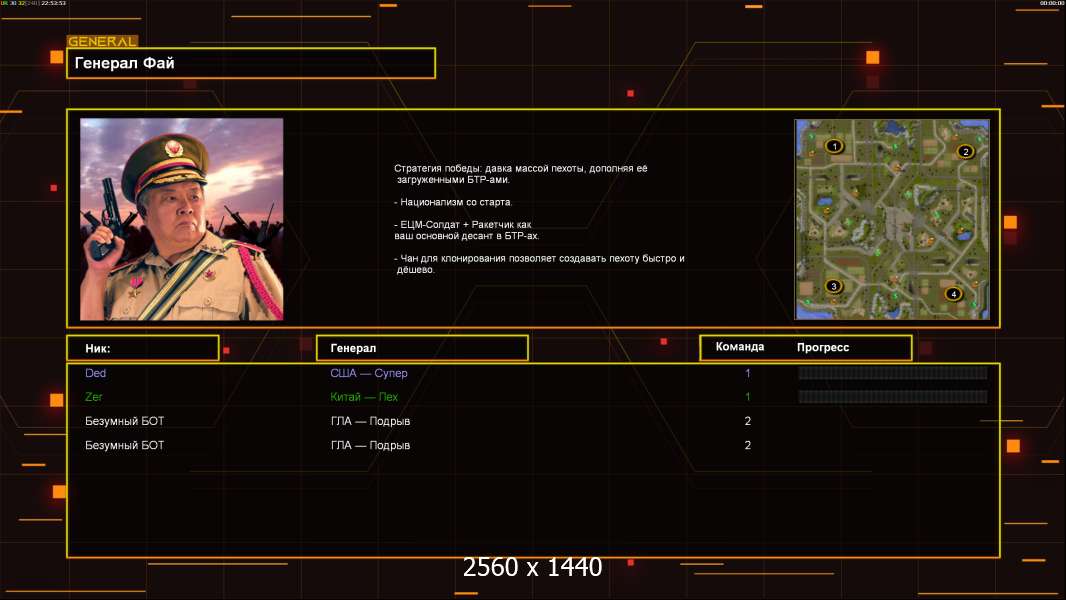Click the 'Национализм со старта' tip line
This screenshot has width=1066, height=600.
(453, 202)
